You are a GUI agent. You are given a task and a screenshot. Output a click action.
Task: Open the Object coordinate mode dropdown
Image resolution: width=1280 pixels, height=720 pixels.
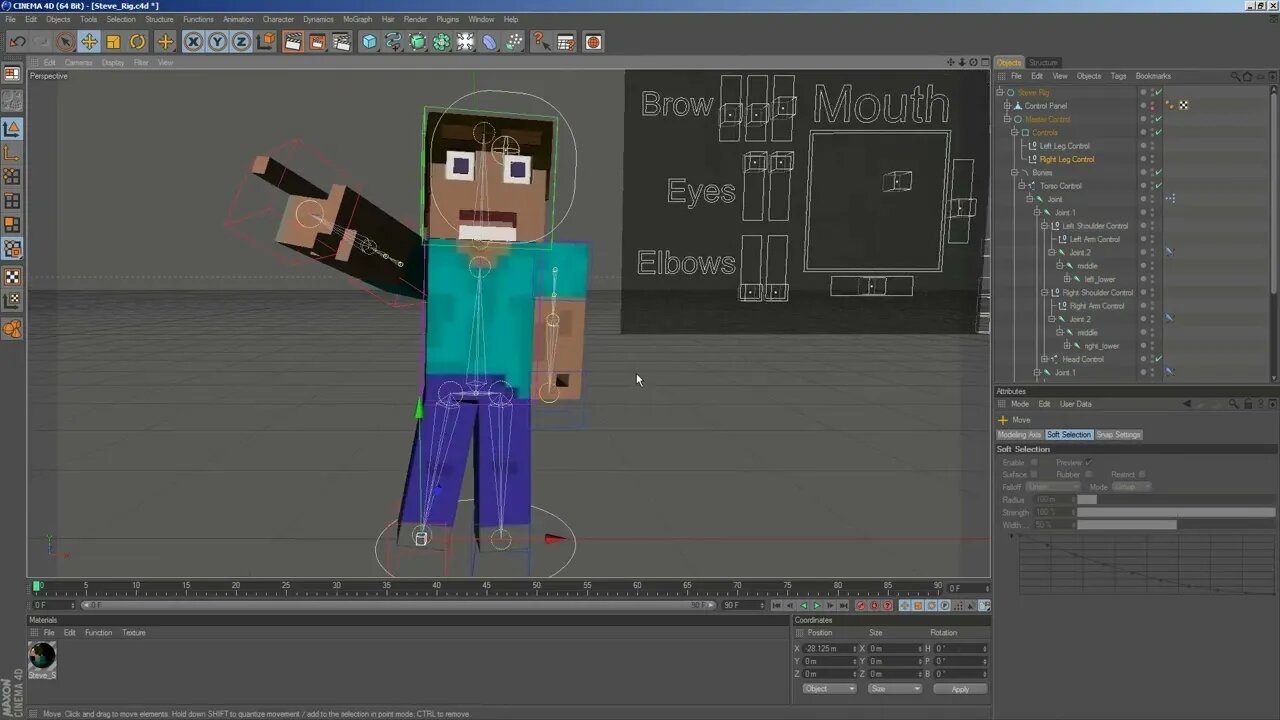tap(829, 689)
